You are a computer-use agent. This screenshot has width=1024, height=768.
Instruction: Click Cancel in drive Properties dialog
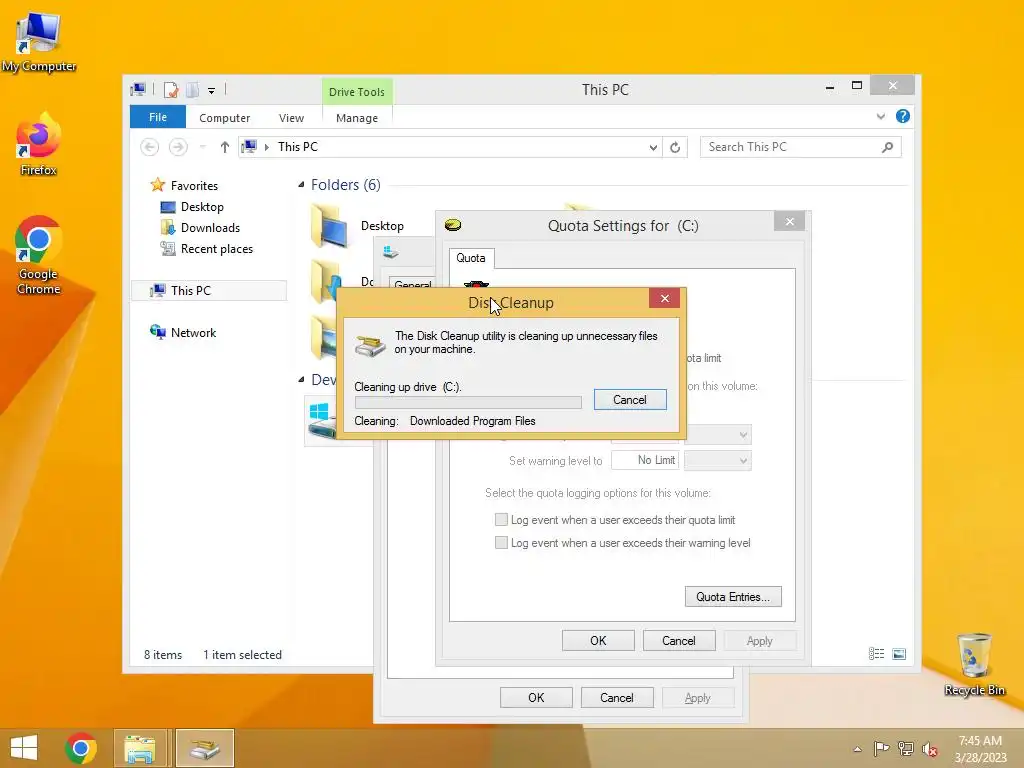tap(616, 697)
